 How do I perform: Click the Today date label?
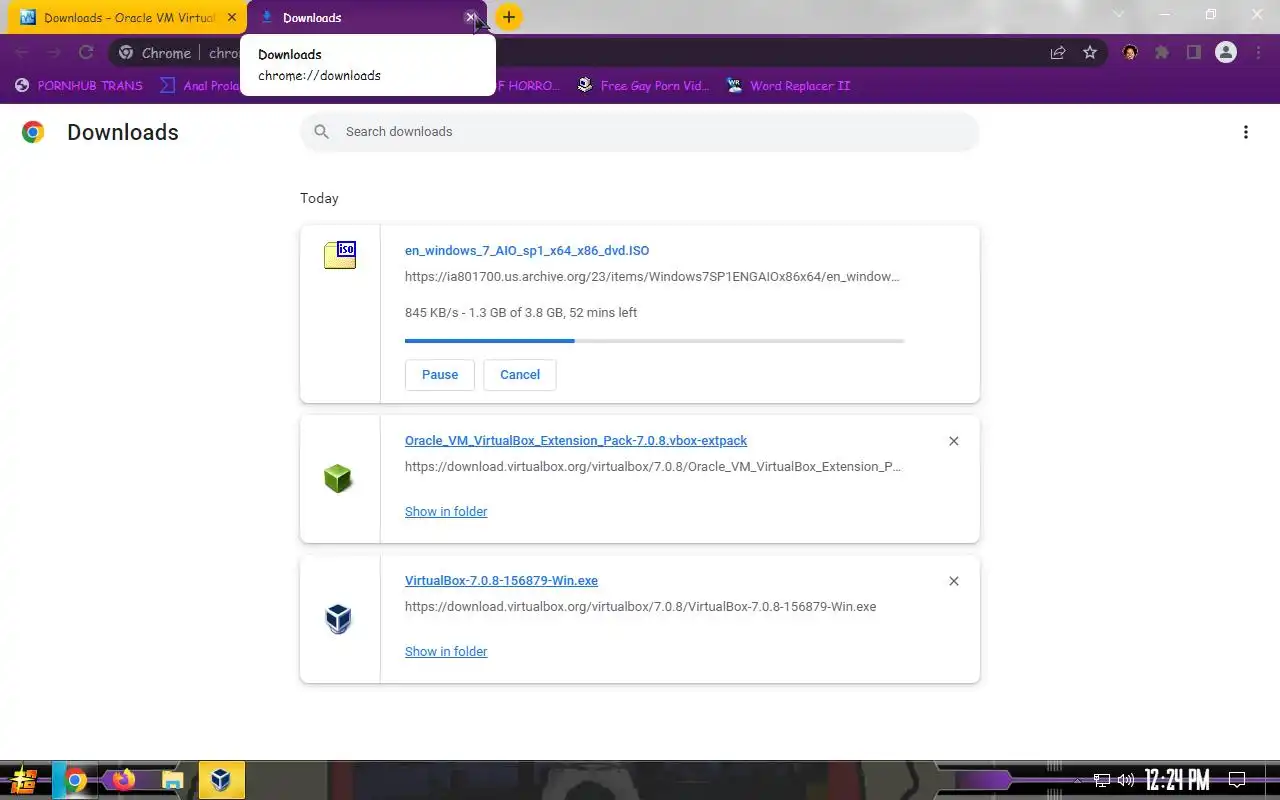coord(320,198)
